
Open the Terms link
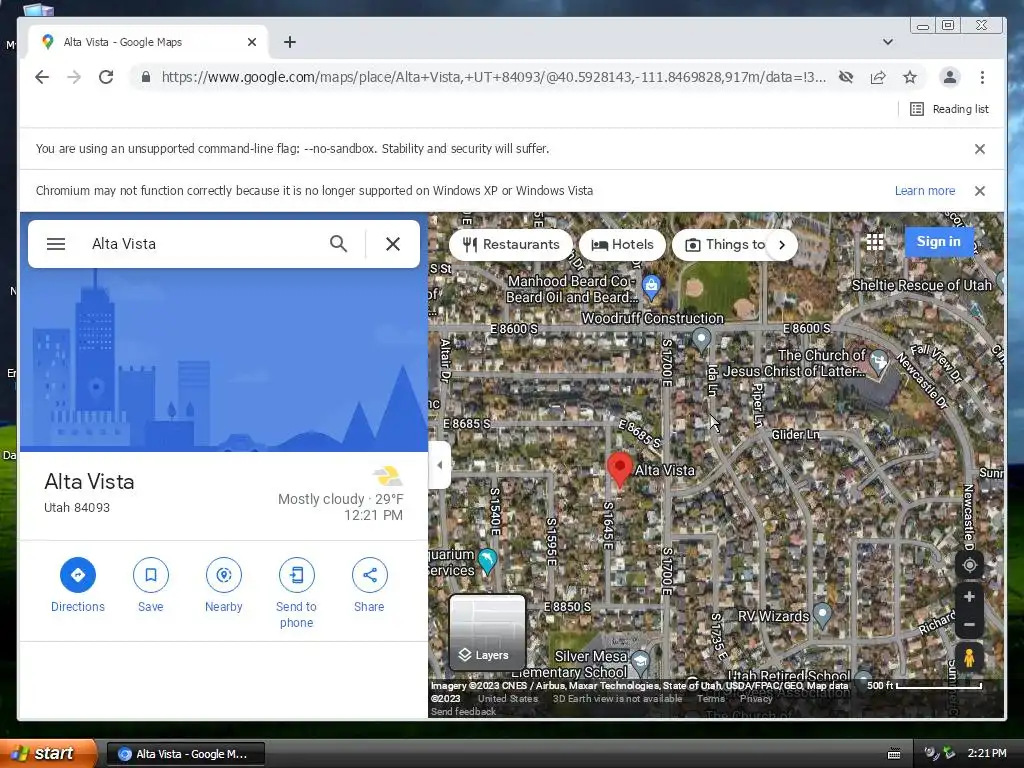(x=711, y=699)
